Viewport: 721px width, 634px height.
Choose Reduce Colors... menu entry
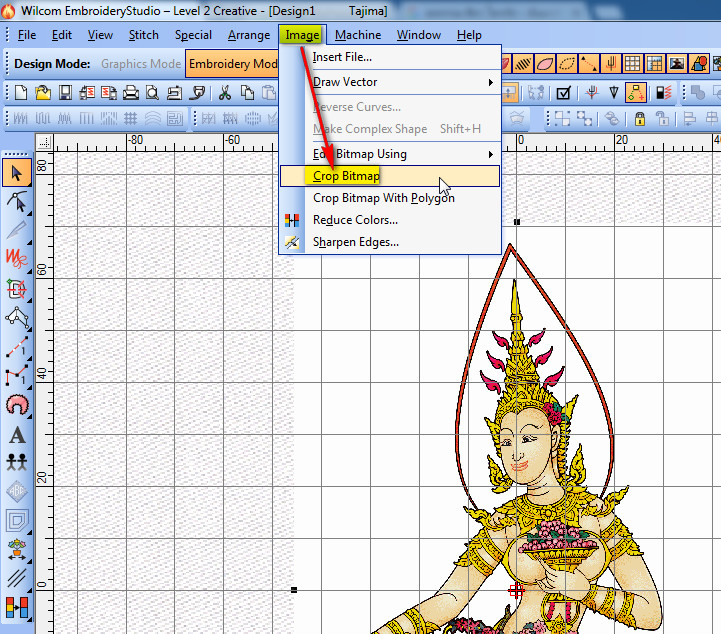click(390, 220)
